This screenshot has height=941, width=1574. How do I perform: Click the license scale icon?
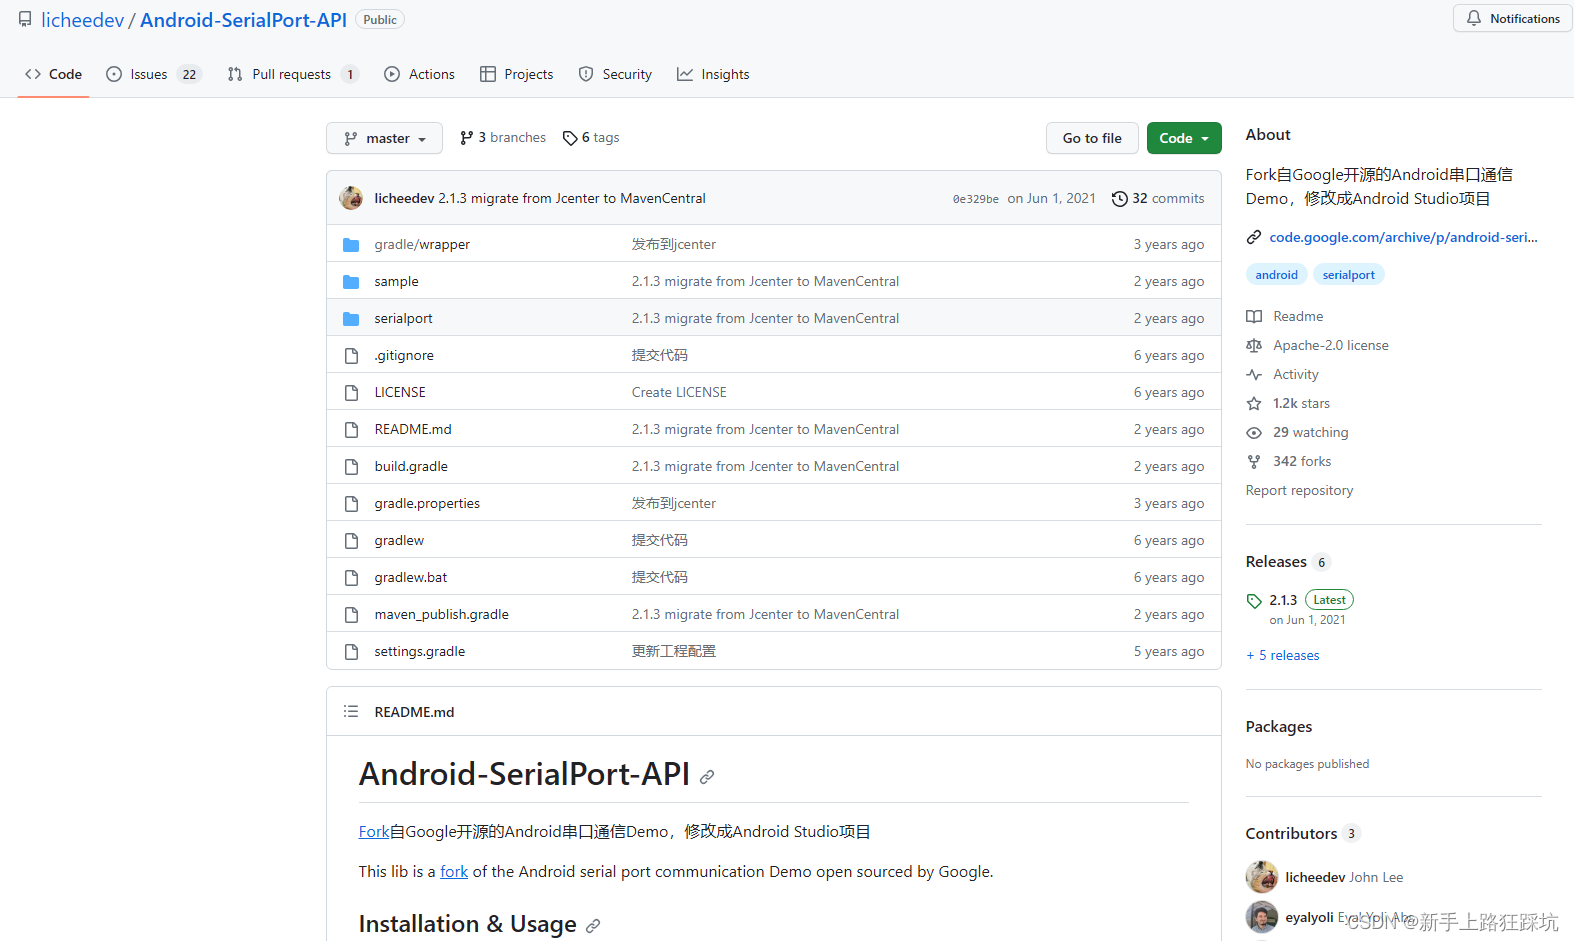pos(1254,346)
